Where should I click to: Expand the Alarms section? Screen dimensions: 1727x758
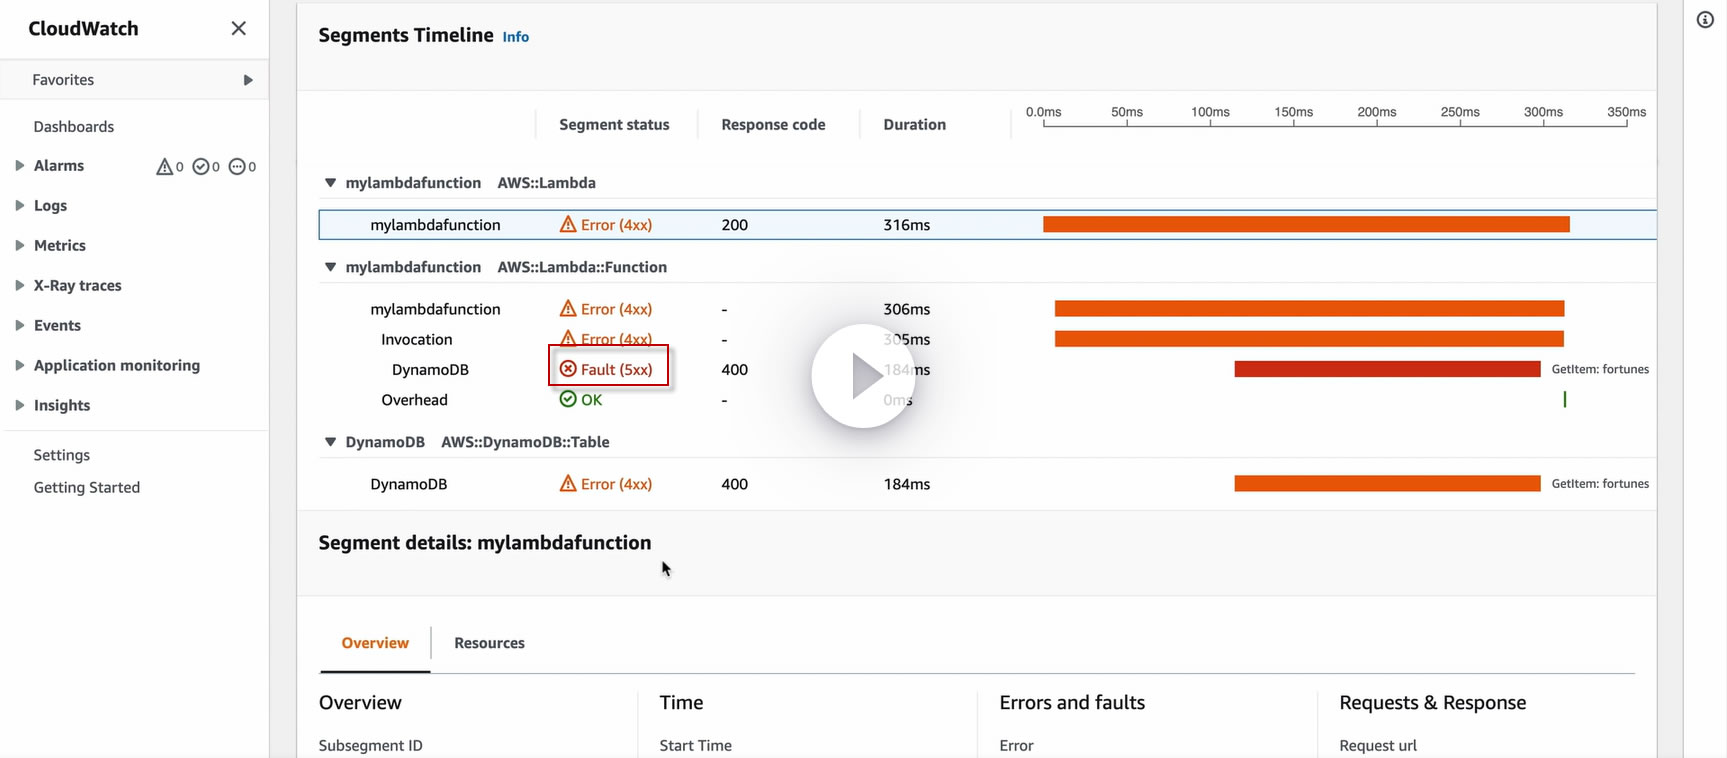(x=19, y=165)
